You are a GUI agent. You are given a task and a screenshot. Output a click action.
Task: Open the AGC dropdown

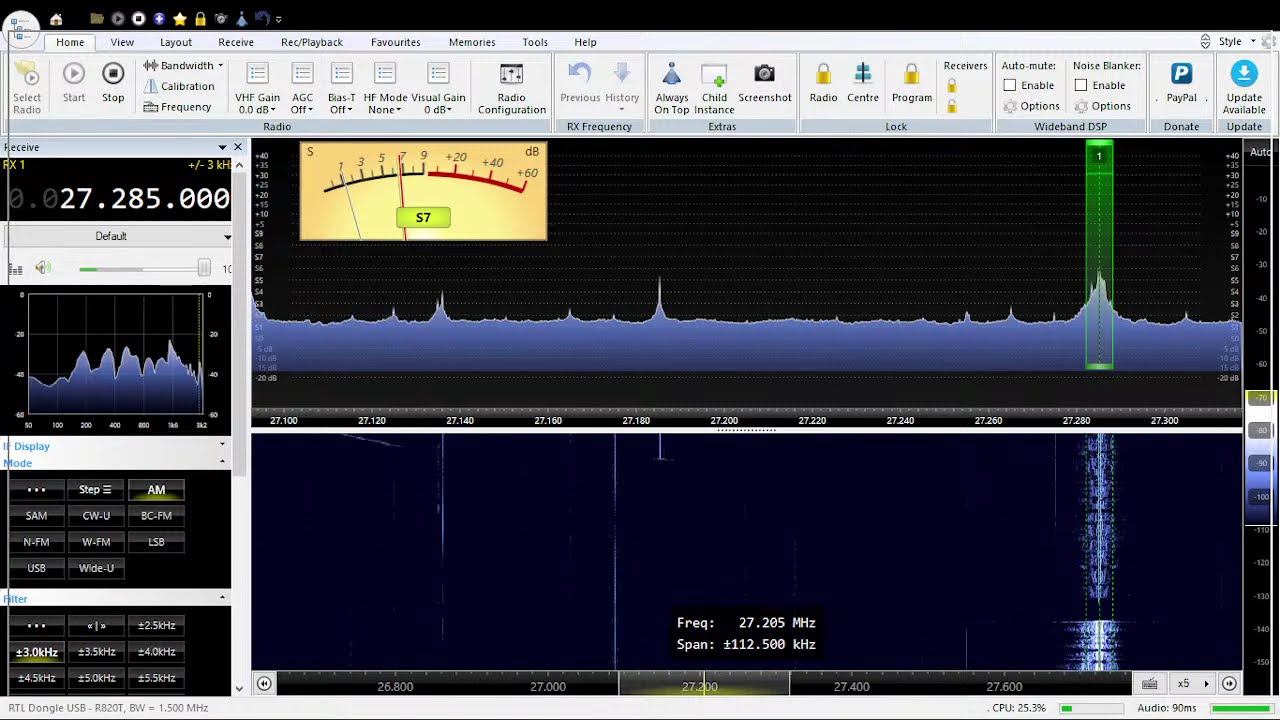[302, 89]
